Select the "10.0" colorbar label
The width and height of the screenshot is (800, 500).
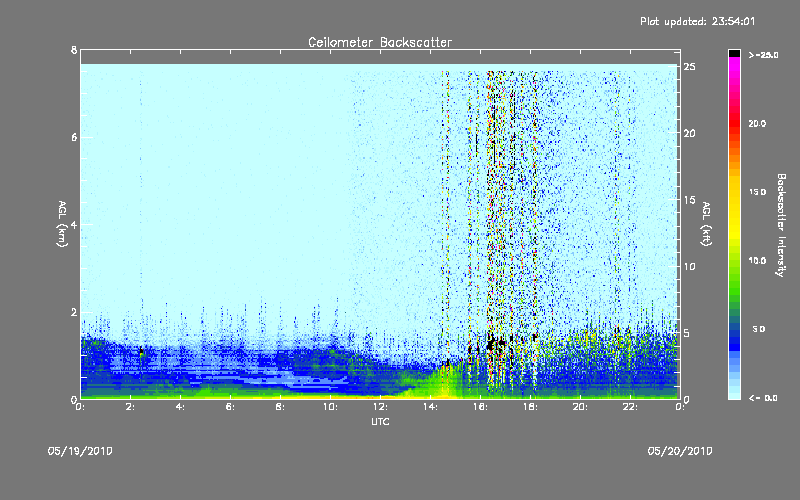tap(758, 260)
